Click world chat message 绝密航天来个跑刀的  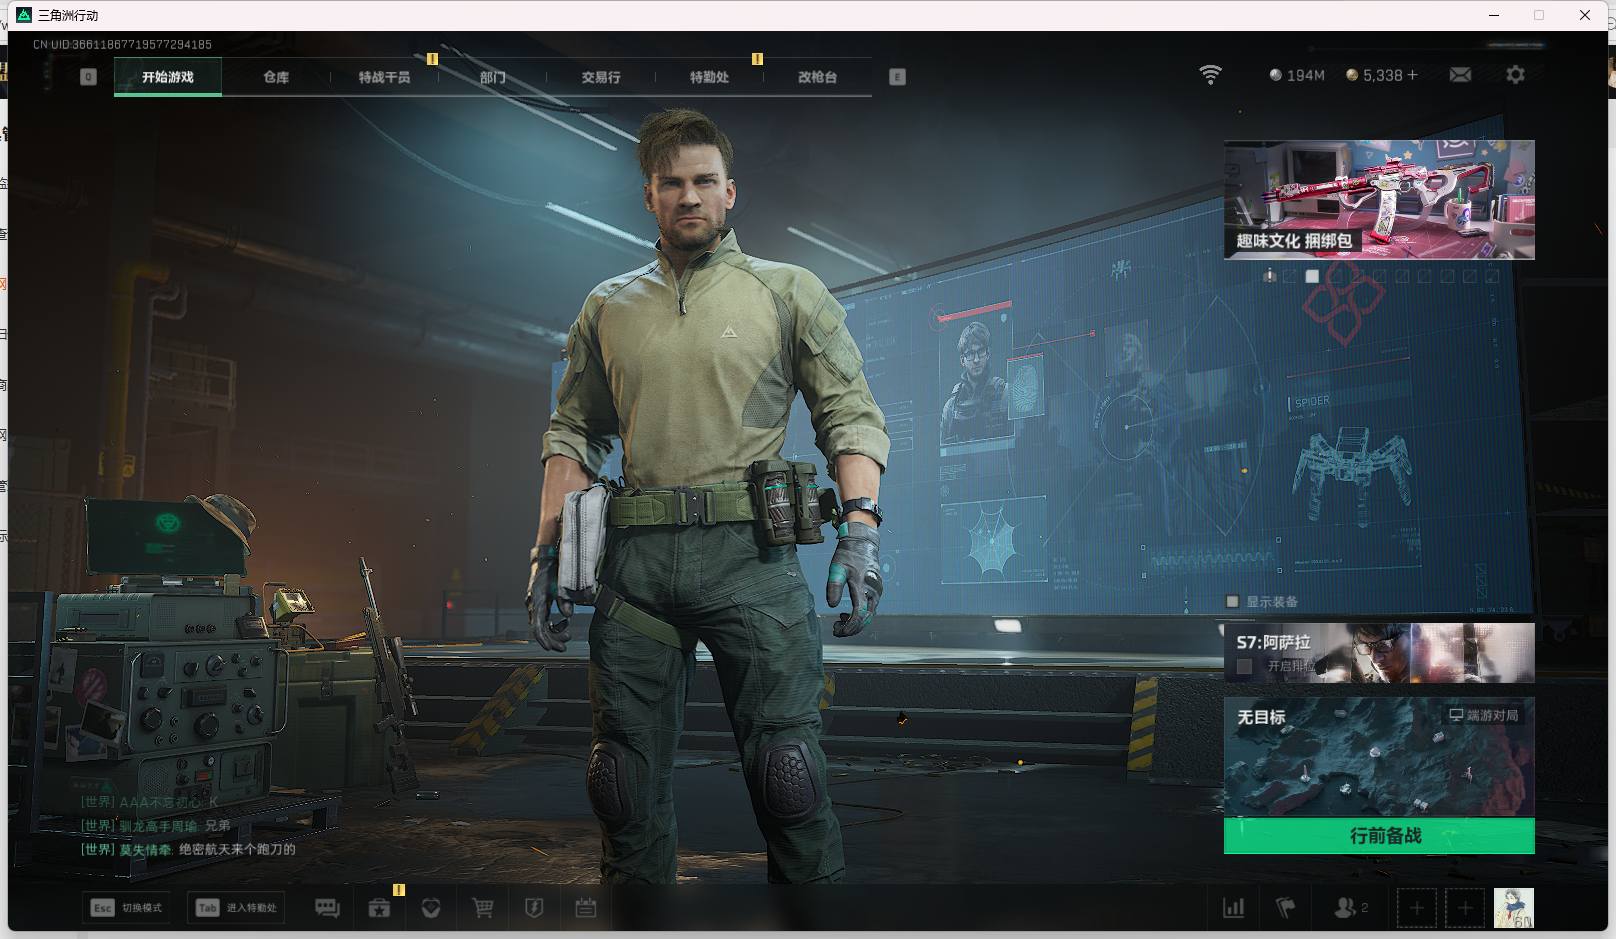coord(237,849)
